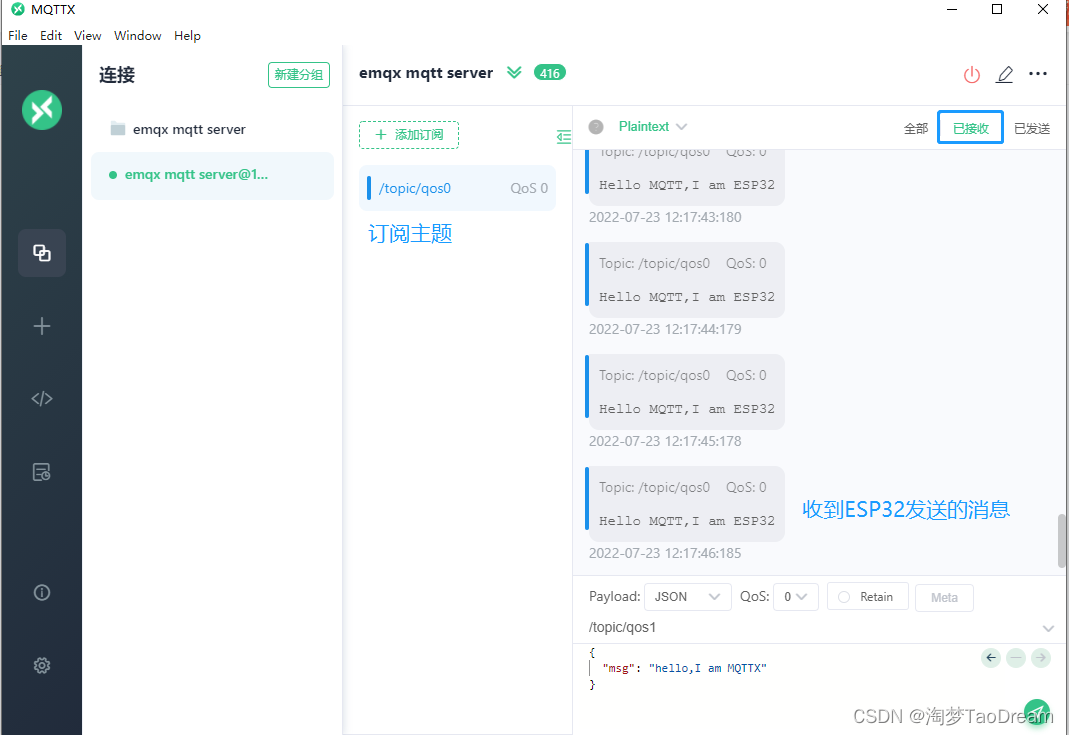Image resolution: width=1069 pixels, height=735 pixels.
Task: Select the 已接收 received tab
Action: point(970,128)
